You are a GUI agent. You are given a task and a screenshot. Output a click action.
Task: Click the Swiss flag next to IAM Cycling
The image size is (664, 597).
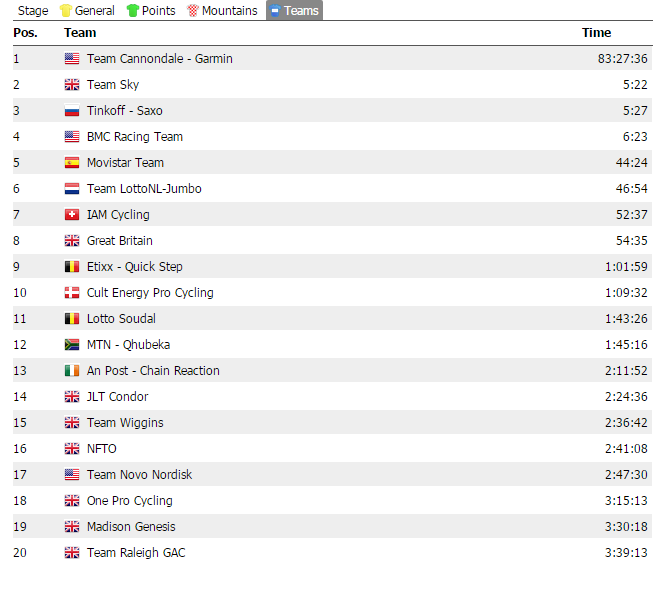click(x=72, y=215)
